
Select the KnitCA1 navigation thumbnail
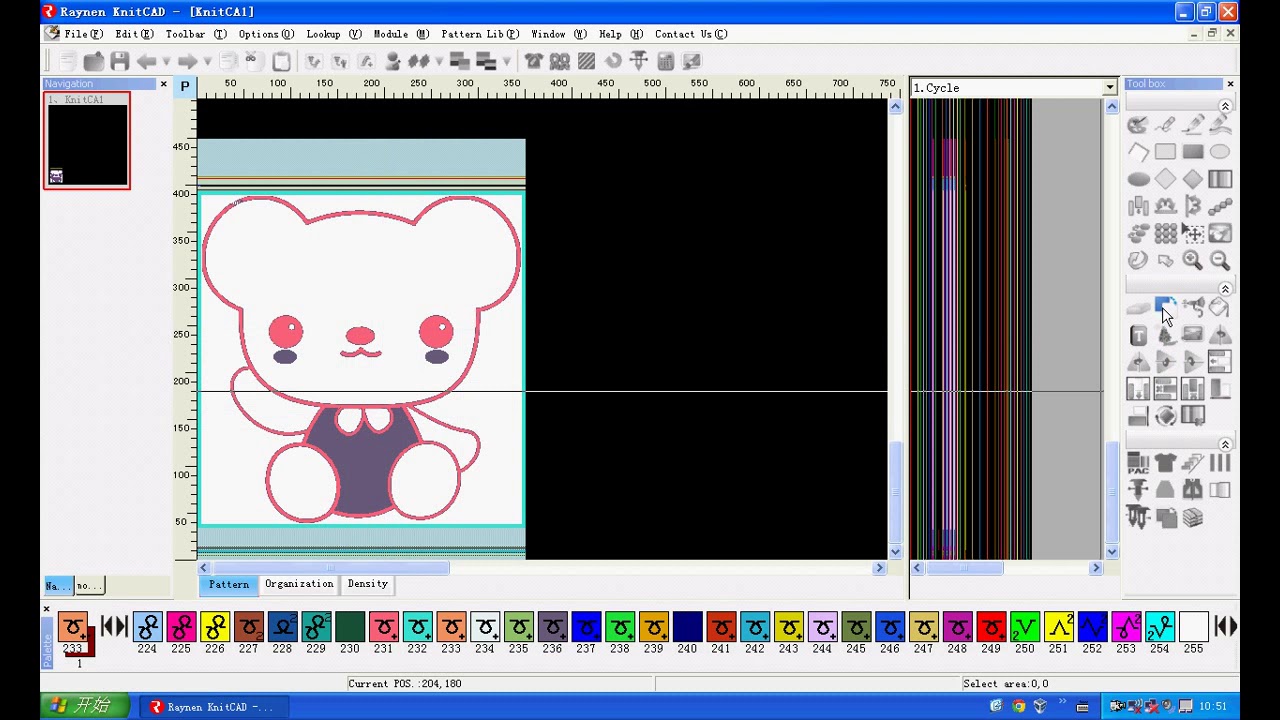87,140
